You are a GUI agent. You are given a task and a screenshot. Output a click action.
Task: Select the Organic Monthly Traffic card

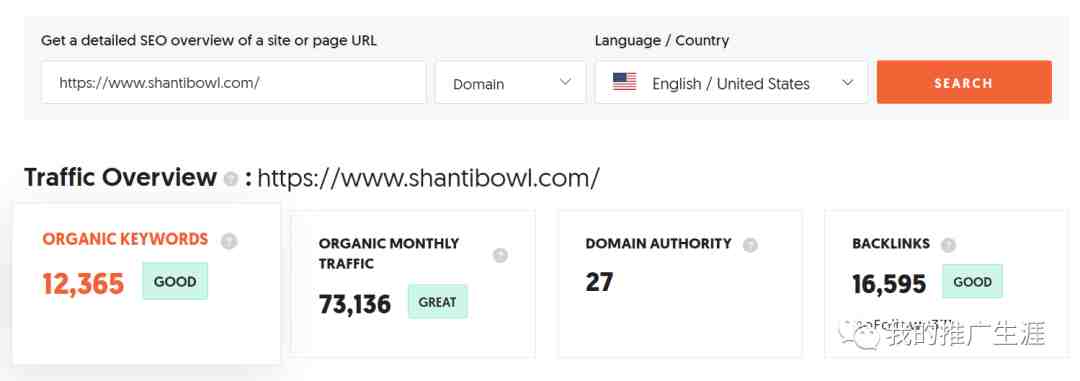(413, 284)
